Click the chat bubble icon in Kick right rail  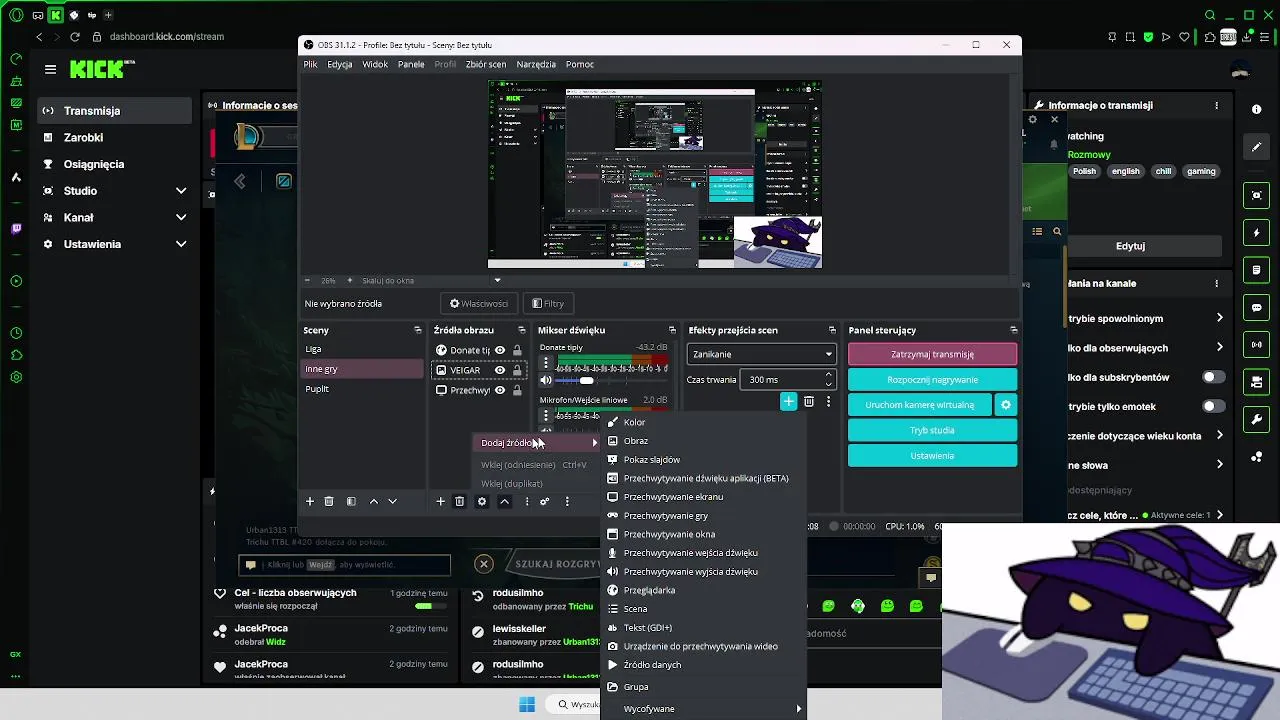tap(1257, 308)
